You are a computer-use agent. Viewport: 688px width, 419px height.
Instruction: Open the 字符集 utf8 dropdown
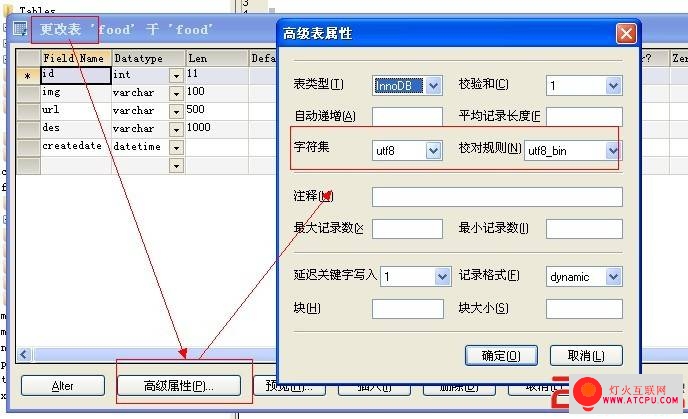point(434,151)
